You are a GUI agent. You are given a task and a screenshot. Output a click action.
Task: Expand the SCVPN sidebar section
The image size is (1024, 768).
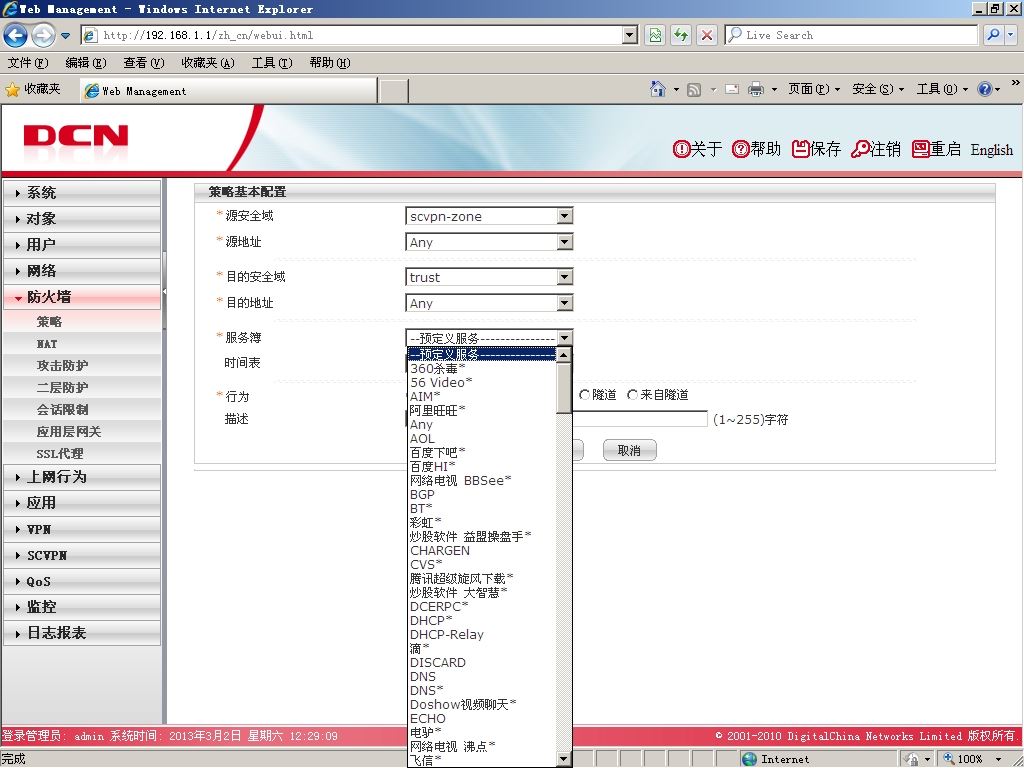pos(82,555)
